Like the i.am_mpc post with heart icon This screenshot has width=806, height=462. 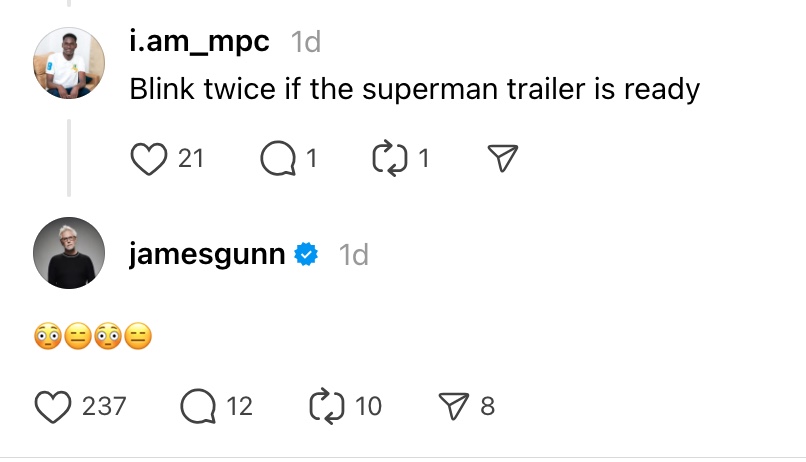pos(149,158)
